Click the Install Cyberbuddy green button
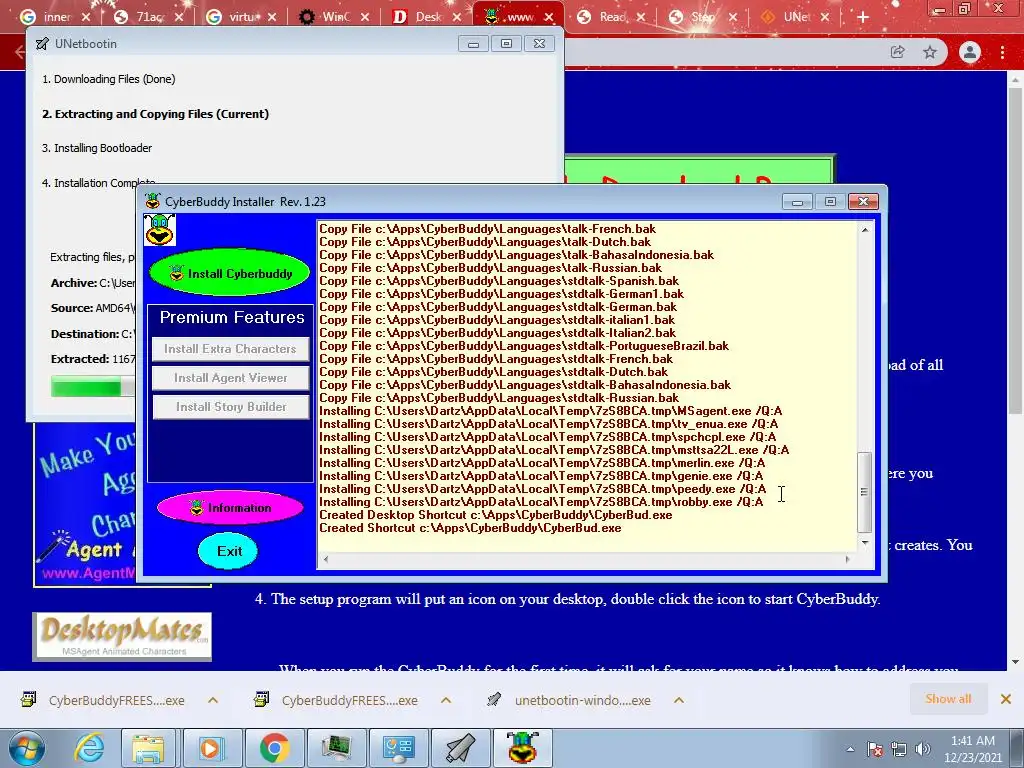This screenshot has width=1024, height=768. pyautogui.click(x=229, y=273)
